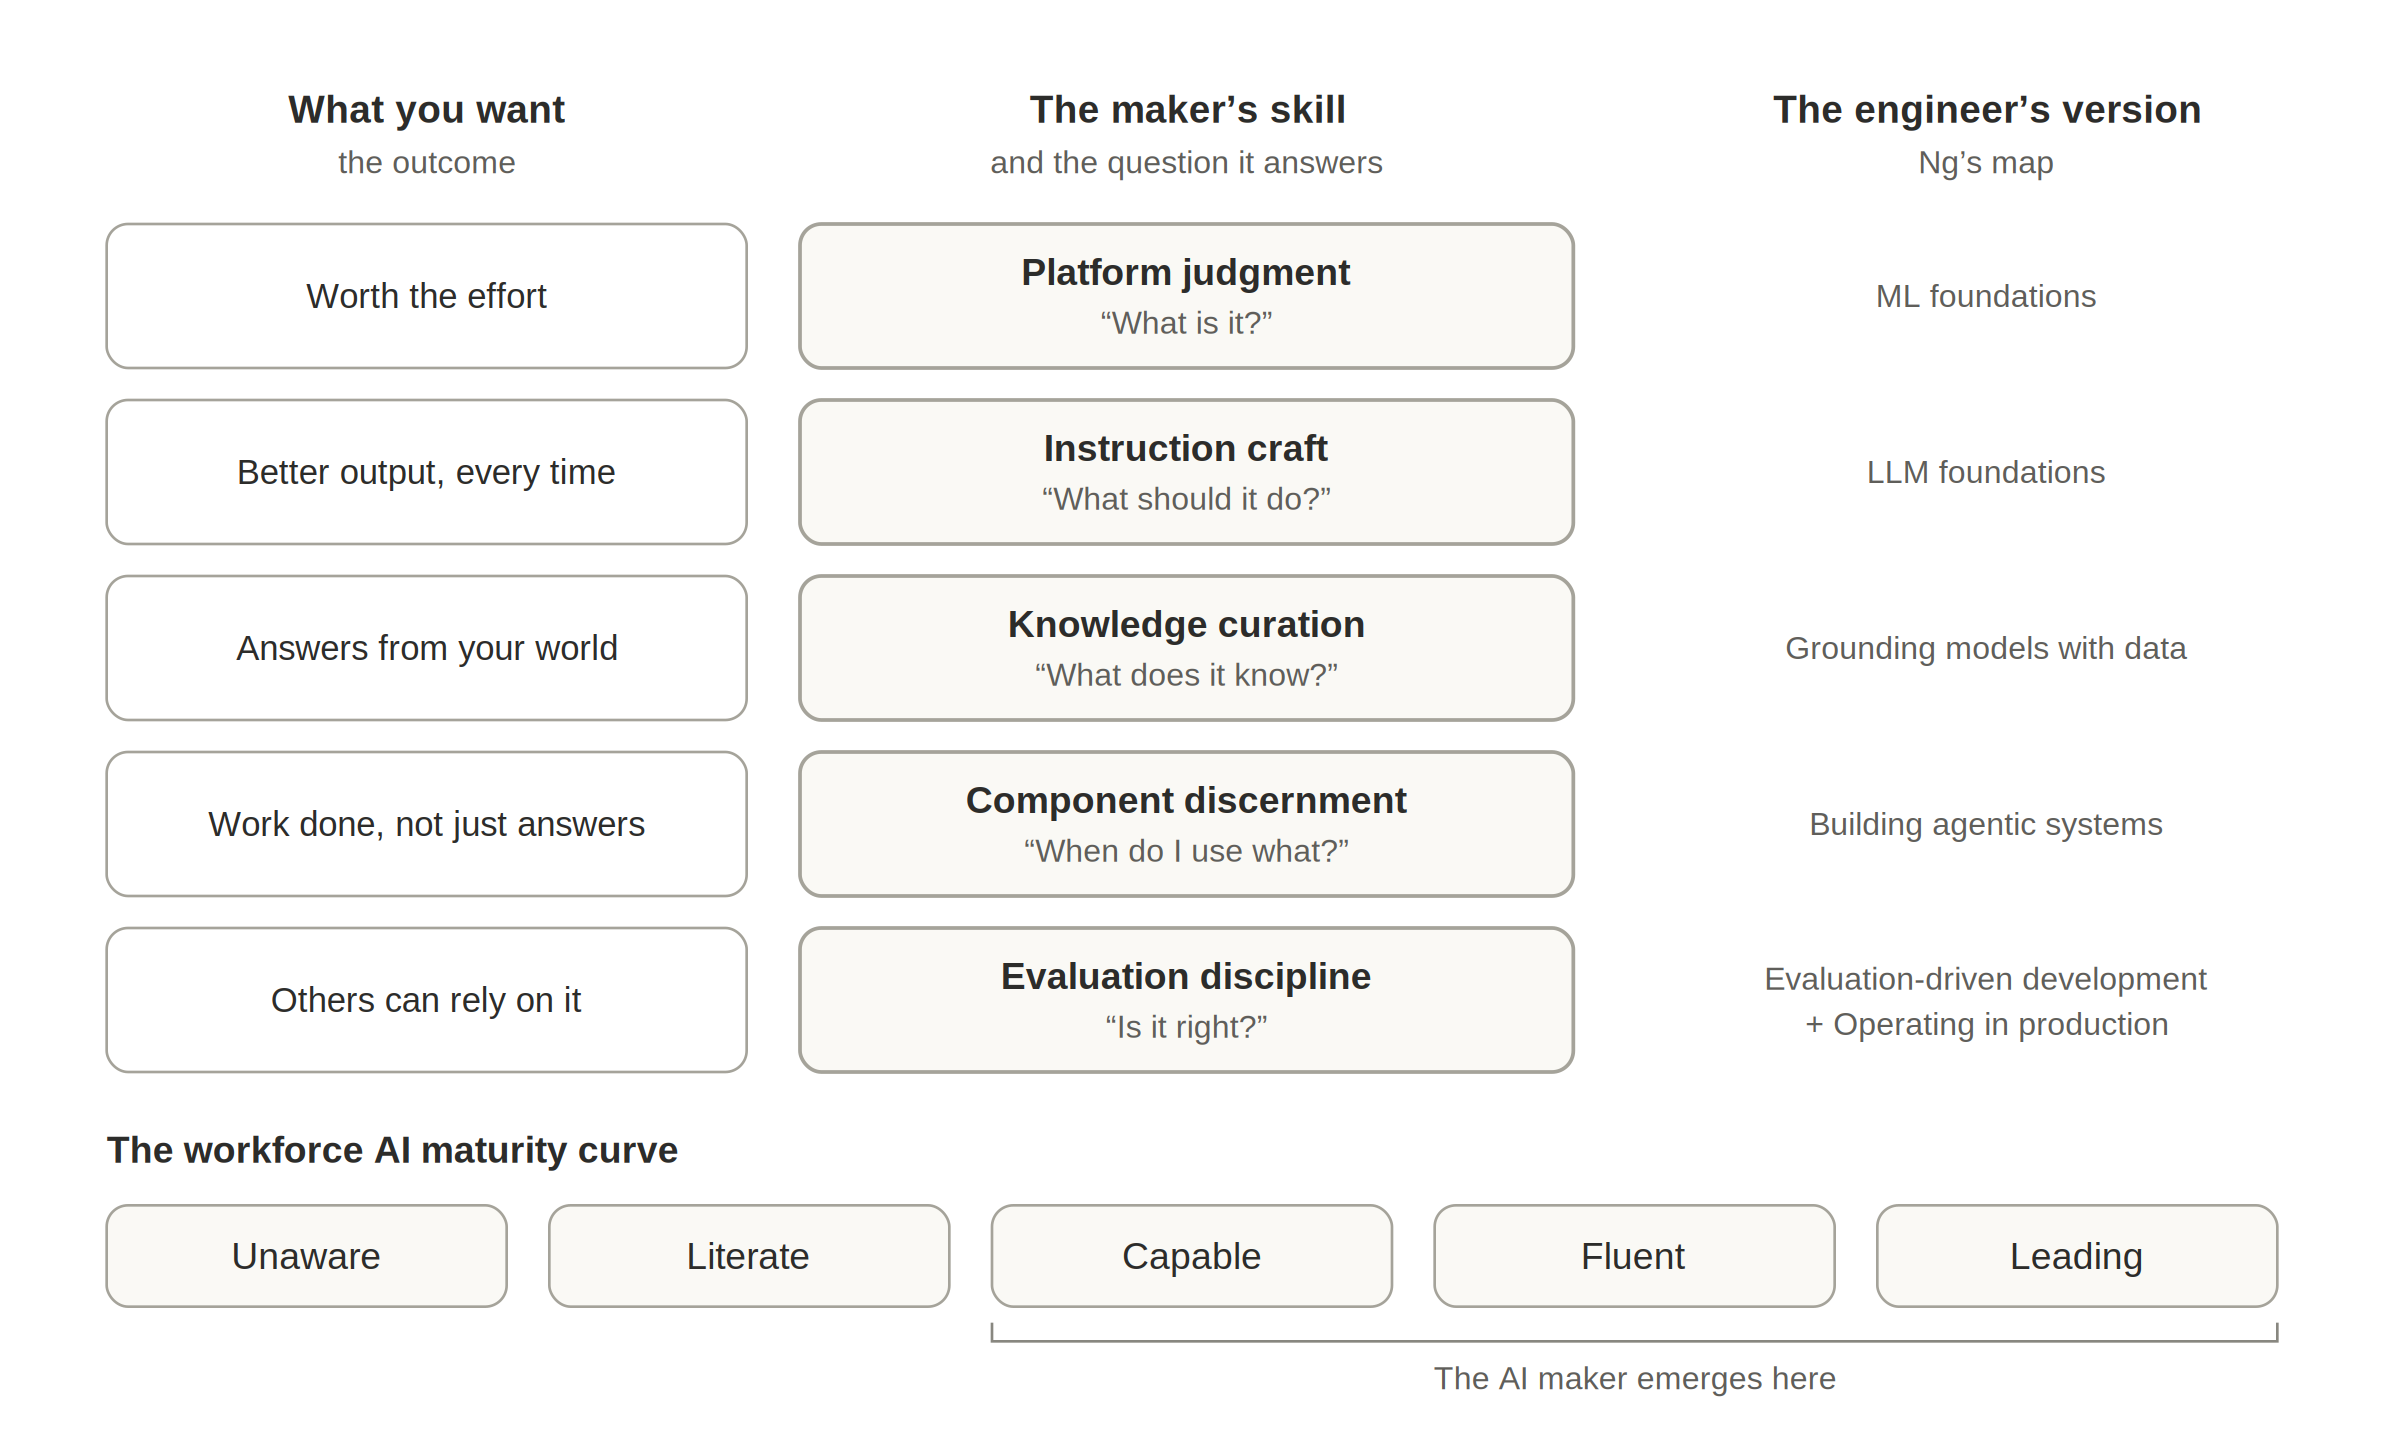The image size is (2400, 1453).
Task: Click the Answers from your world box
Action: click(x=426, y=648)
